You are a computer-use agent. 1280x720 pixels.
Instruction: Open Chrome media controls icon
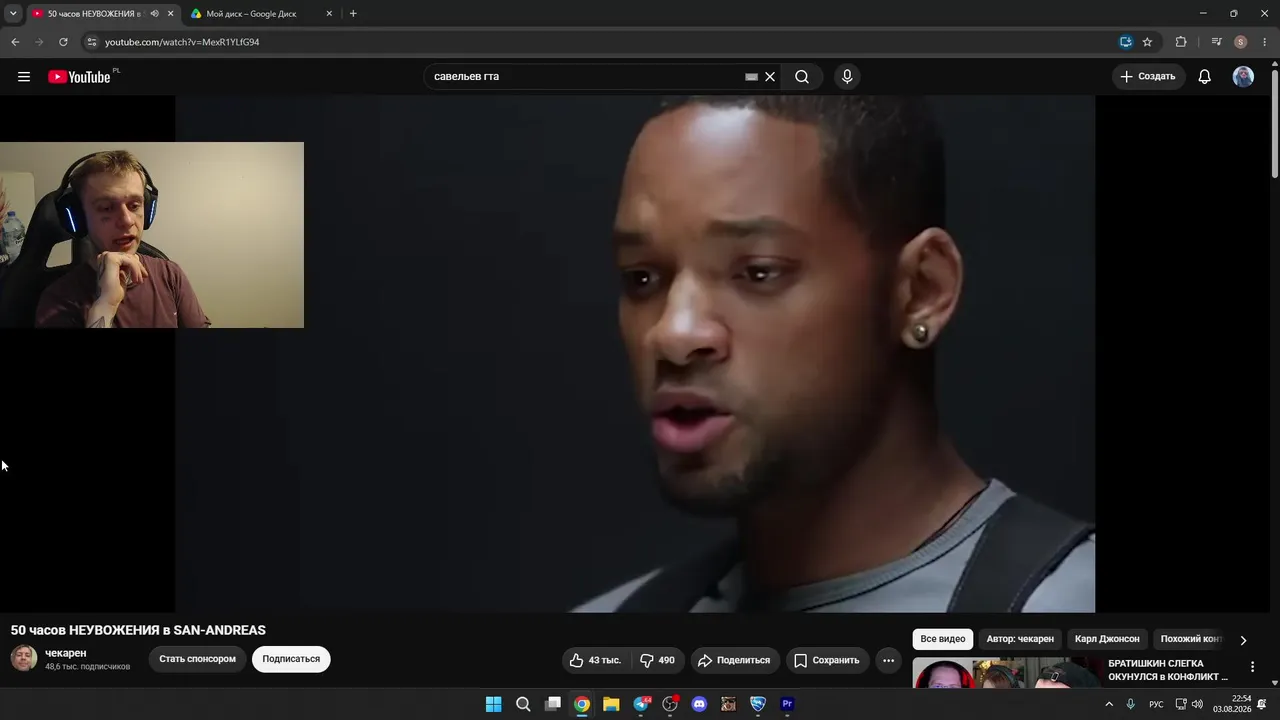pos(1216,42)
